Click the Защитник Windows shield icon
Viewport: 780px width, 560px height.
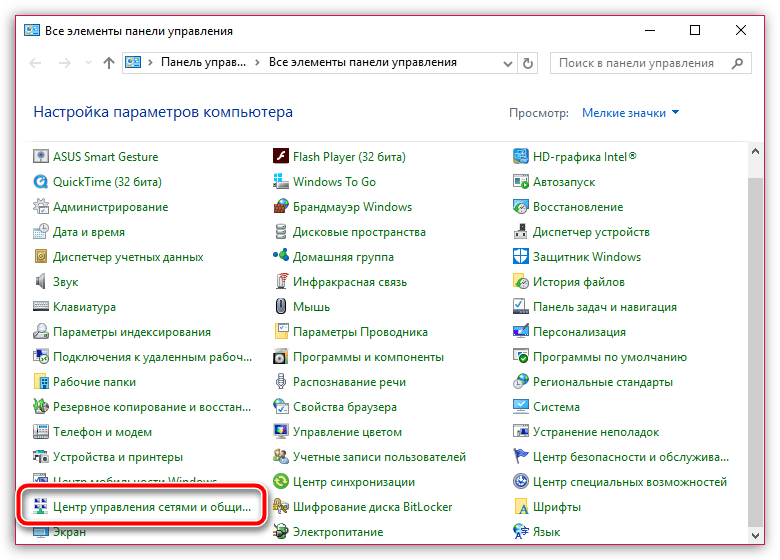pyautogui.click(x=520, y=257)
